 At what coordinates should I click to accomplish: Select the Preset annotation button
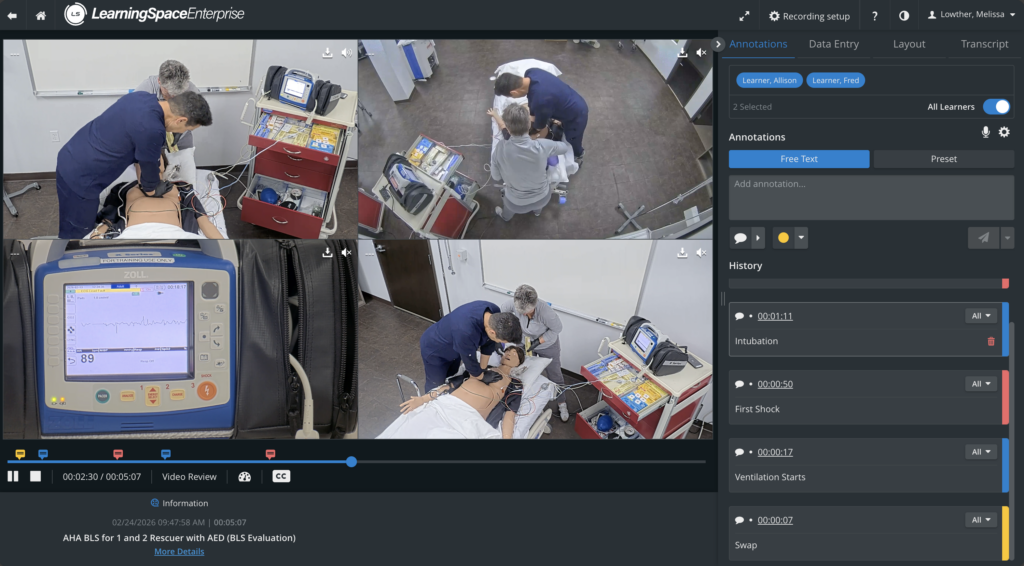coord(944,159)
